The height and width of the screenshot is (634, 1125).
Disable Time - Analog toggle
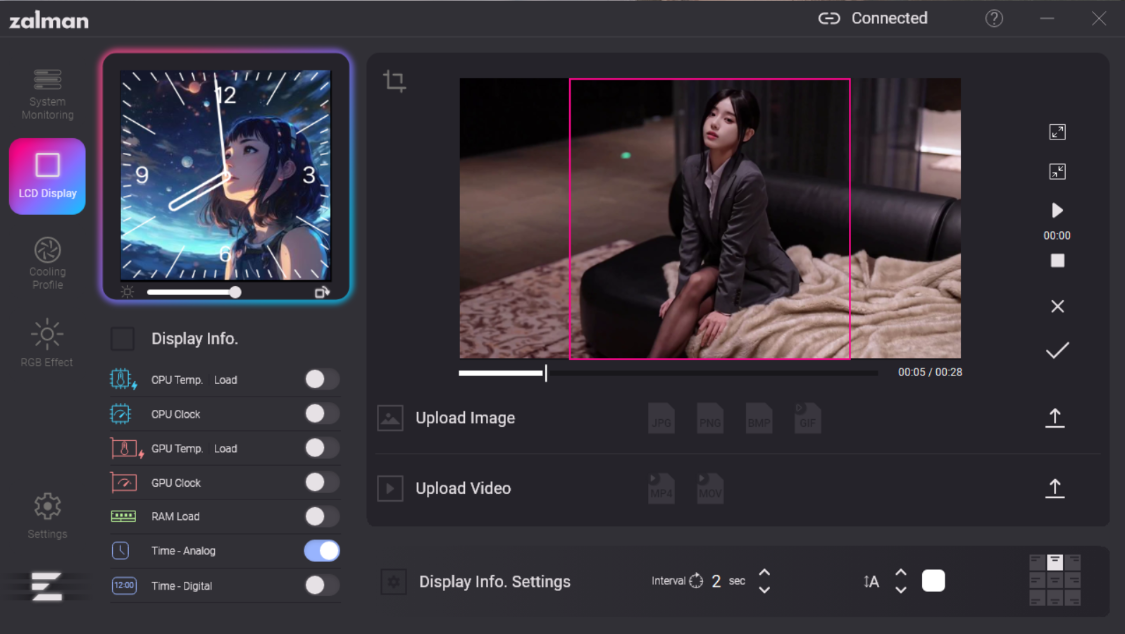[321, 551]
